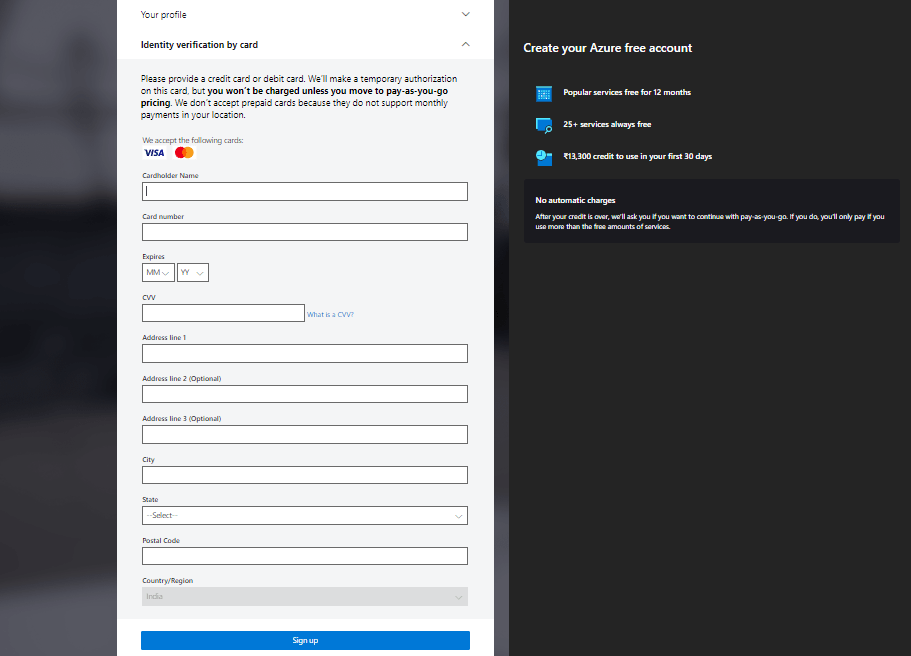Viewport: 911px width, 656px height.
Task: Collapse Identity verification by card section
Action: pos(465,45)
